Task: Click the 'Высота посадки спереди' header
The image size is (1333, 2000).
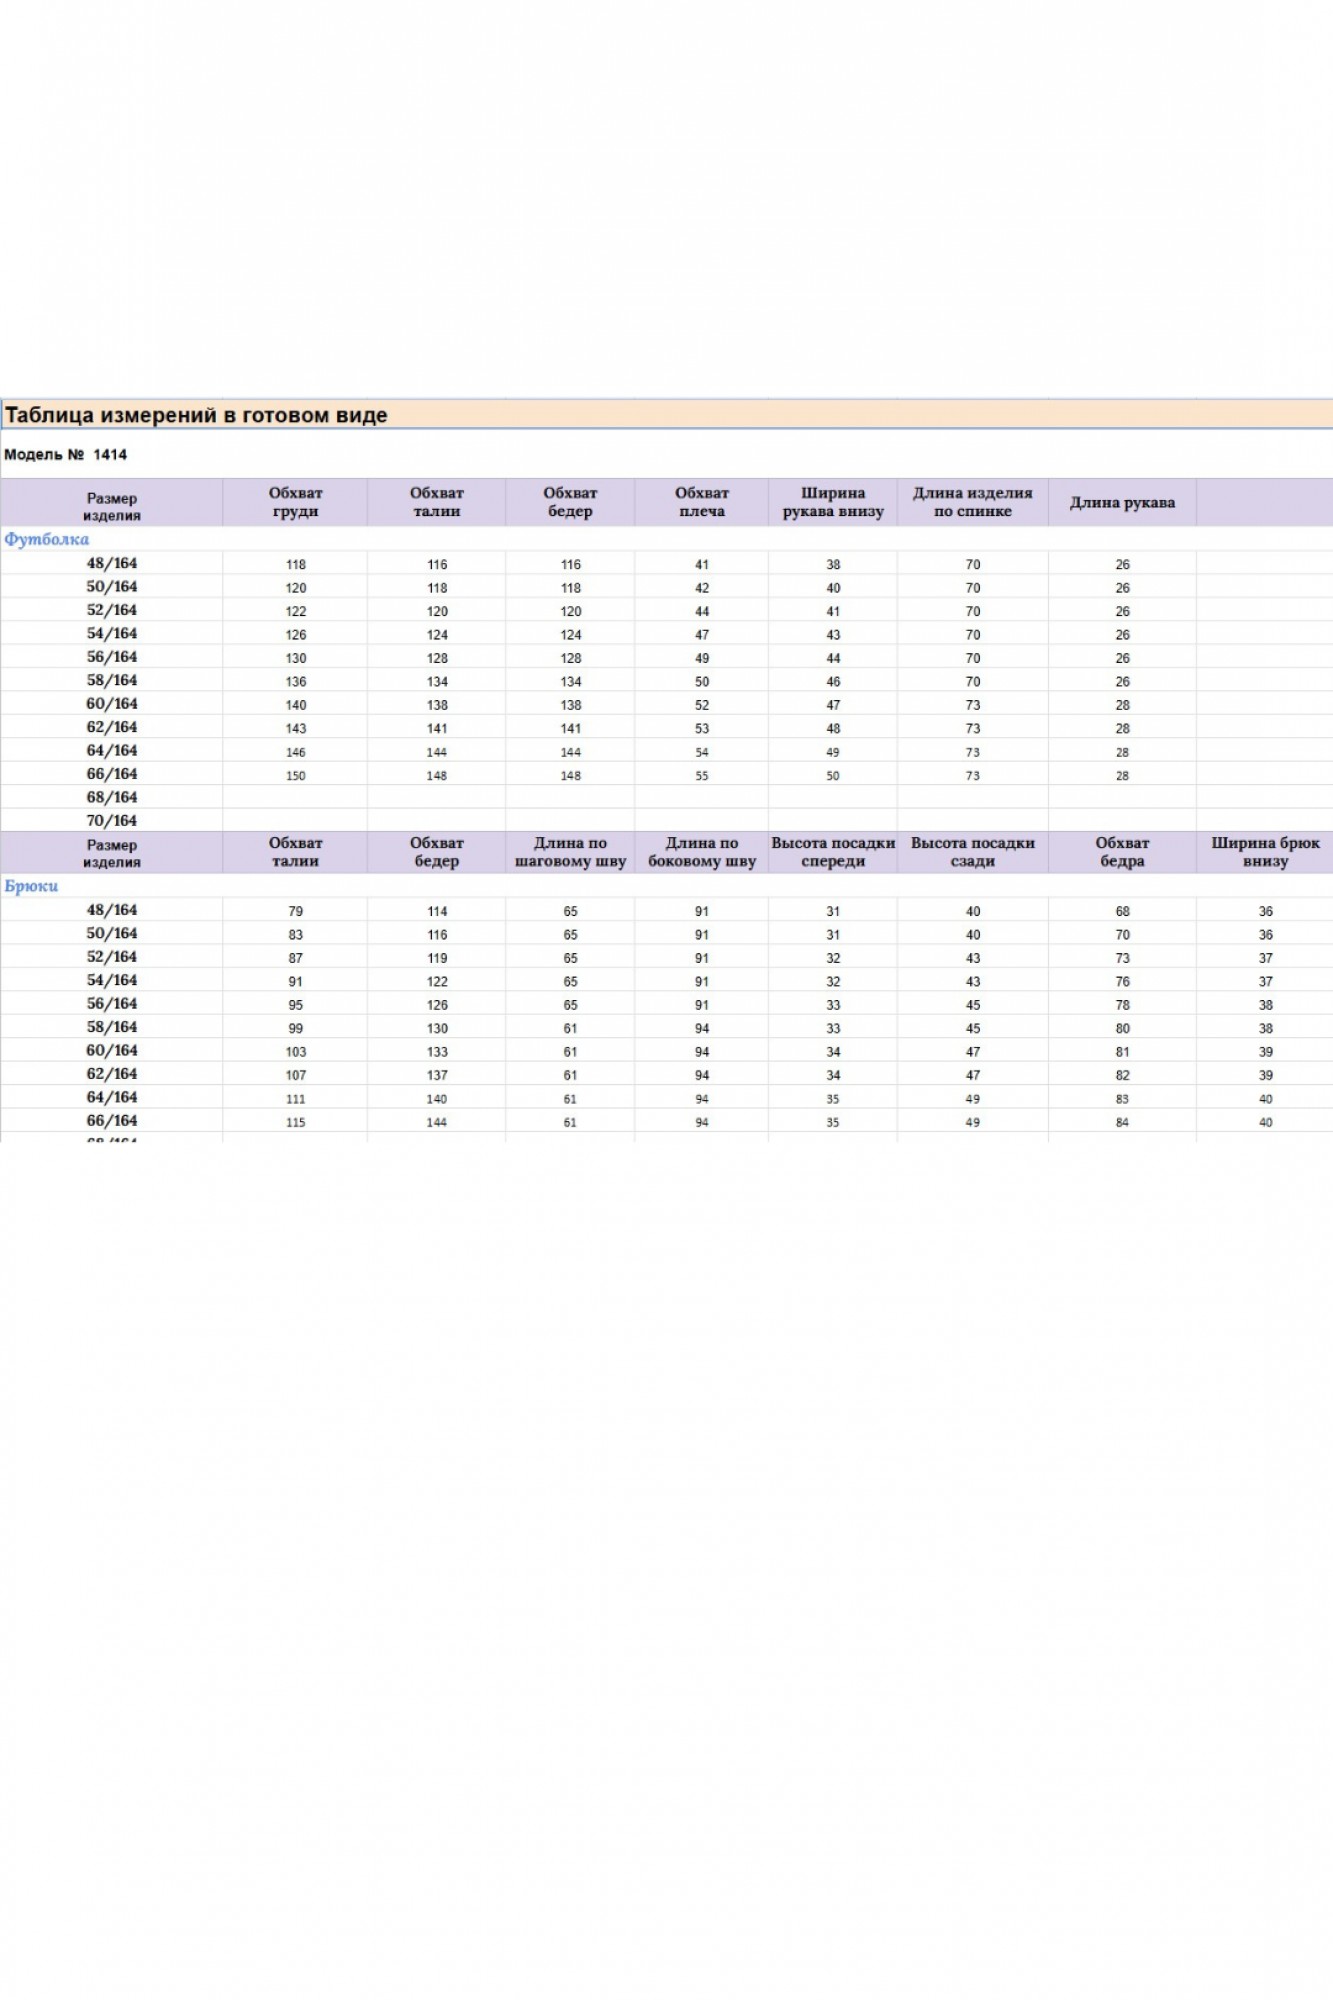Action: click(x=832, y=852)
